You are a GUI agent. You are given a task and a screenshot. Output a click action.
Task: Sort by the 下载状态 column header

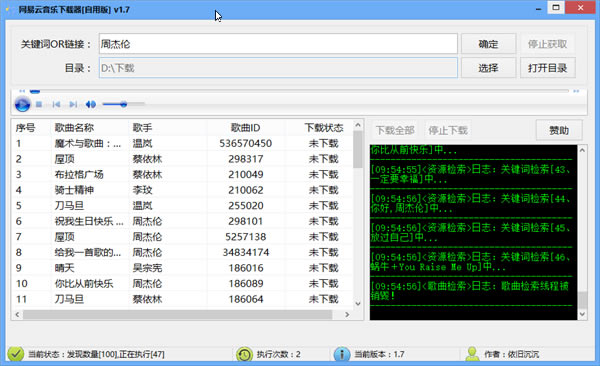pos(324,127)
